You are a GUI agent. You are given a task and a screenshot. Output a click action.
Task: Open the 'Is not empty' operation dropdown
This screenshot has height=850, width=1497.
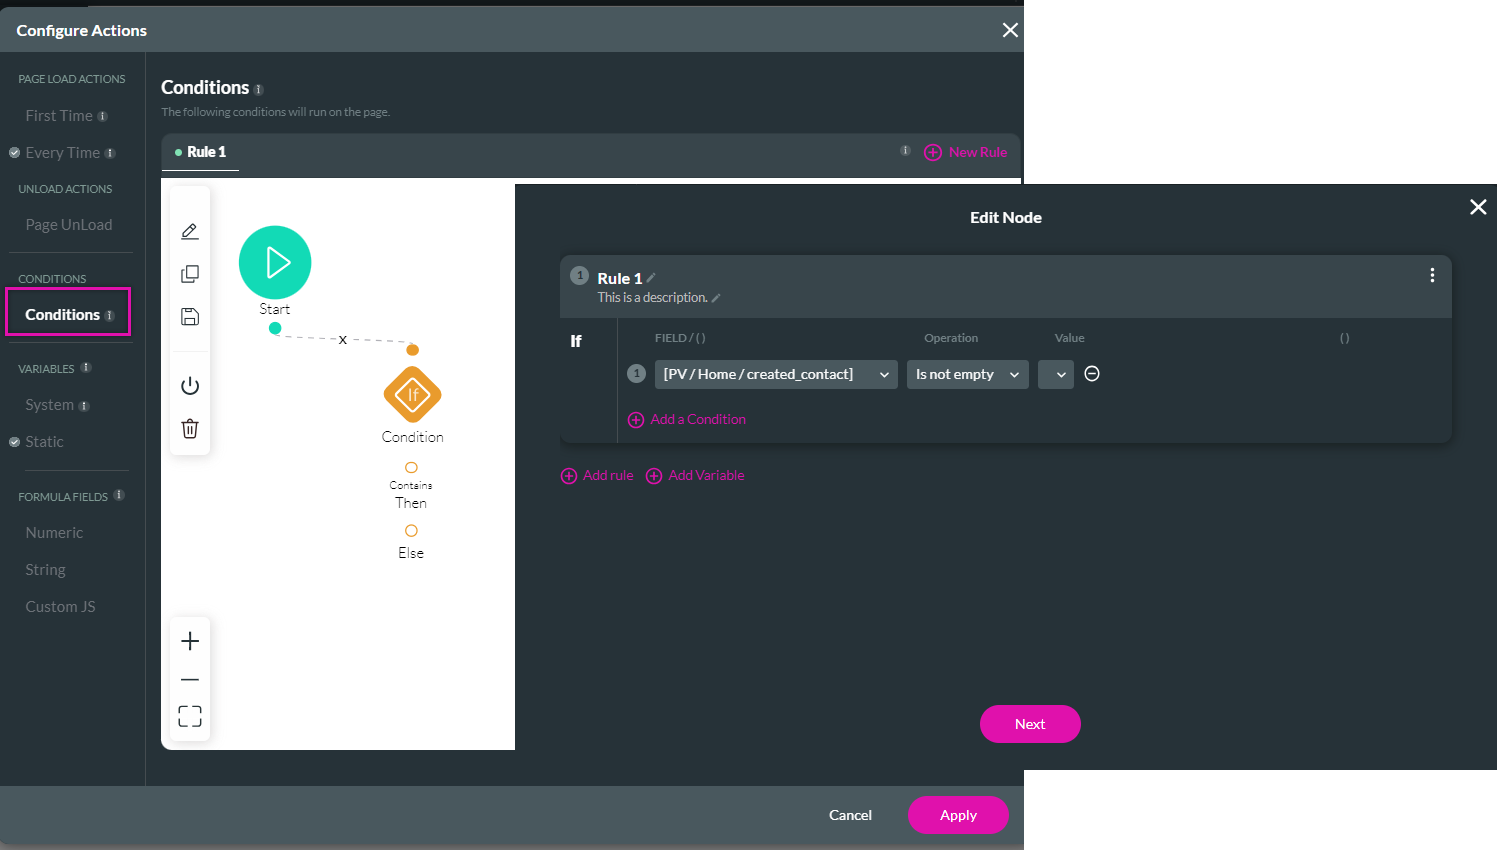pyautogui.click(x=968, y=374)
